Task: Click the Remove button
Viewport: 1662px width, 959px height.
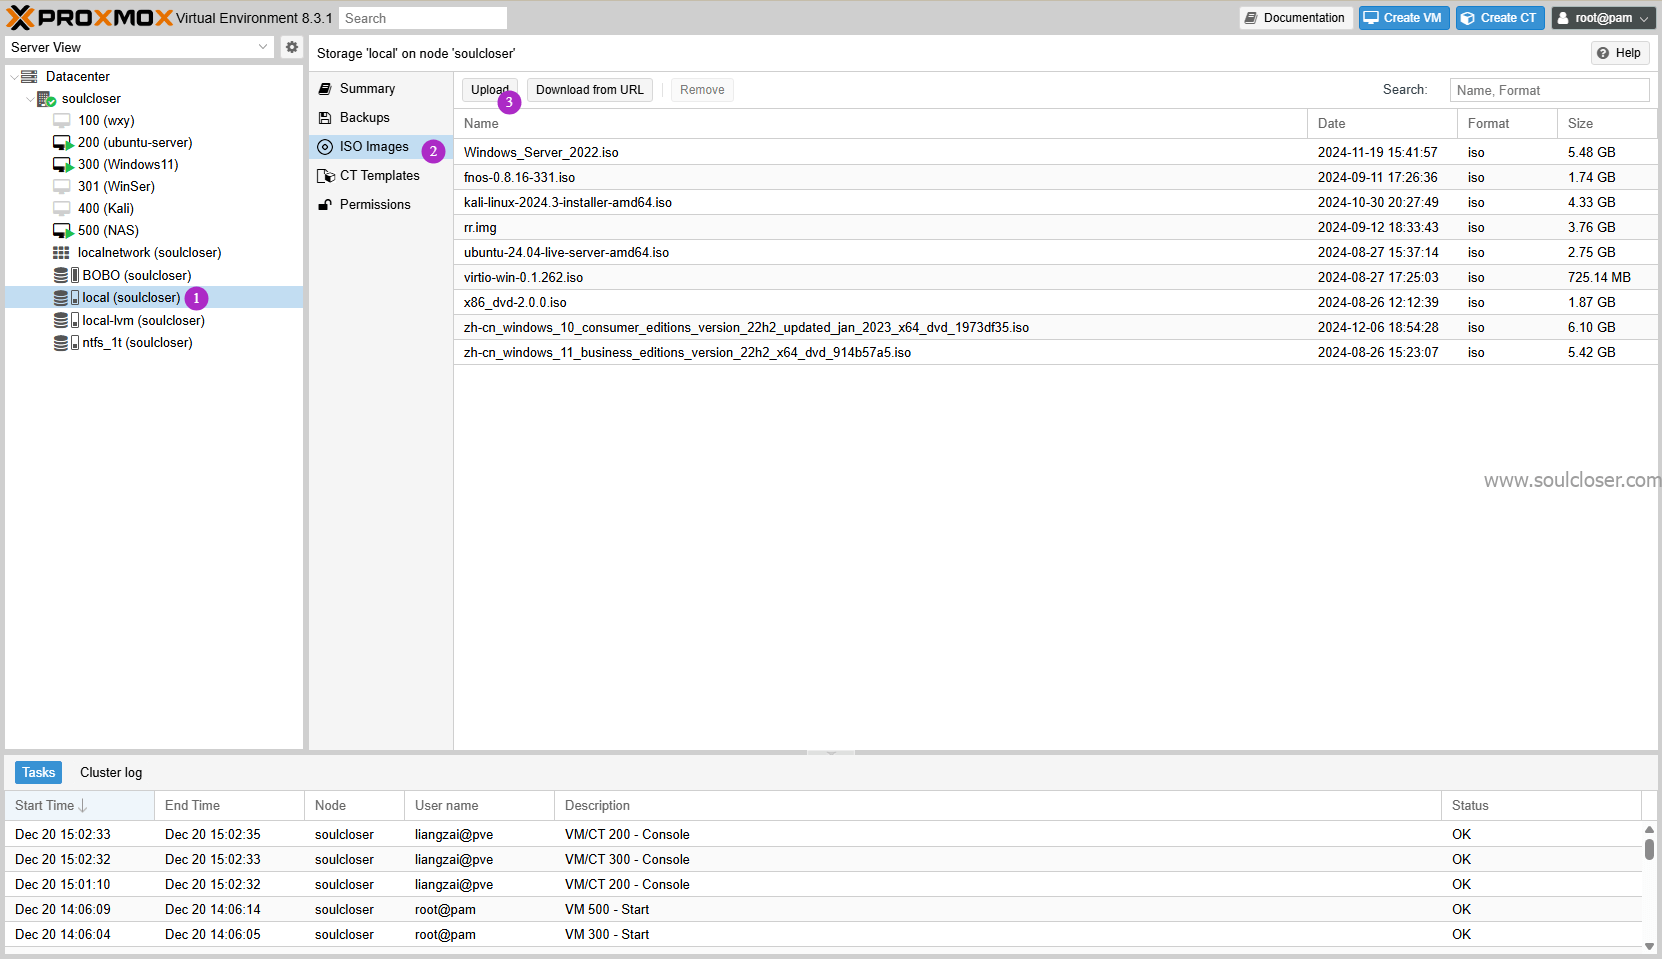Action: (702, 90)
